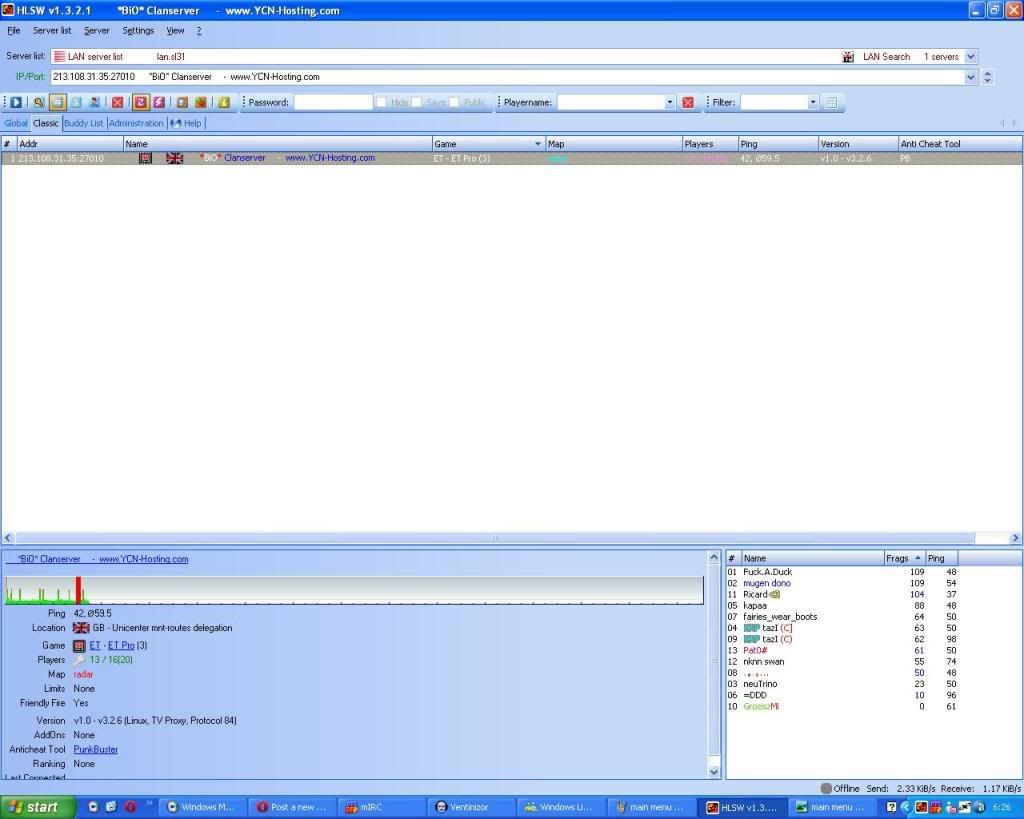Clear player name with red X

[x=688, y=102]
